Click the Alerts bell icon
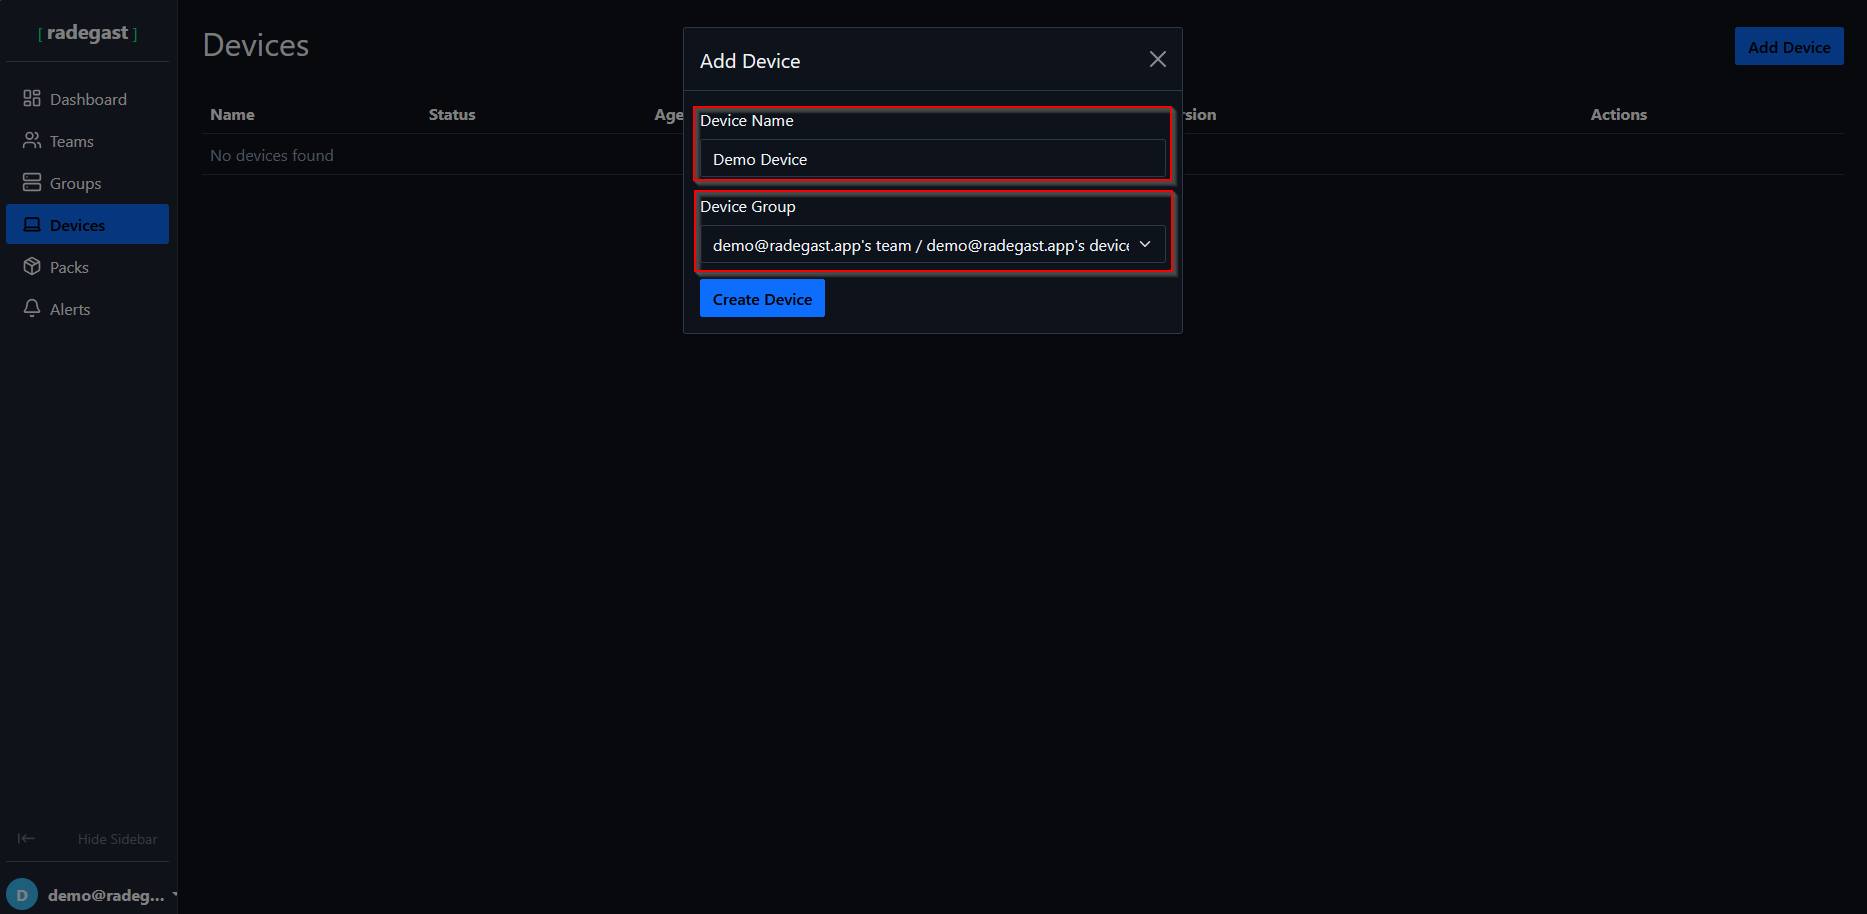Image resolution: width=1867 pixels, height=914 pixels. point(32,308)
